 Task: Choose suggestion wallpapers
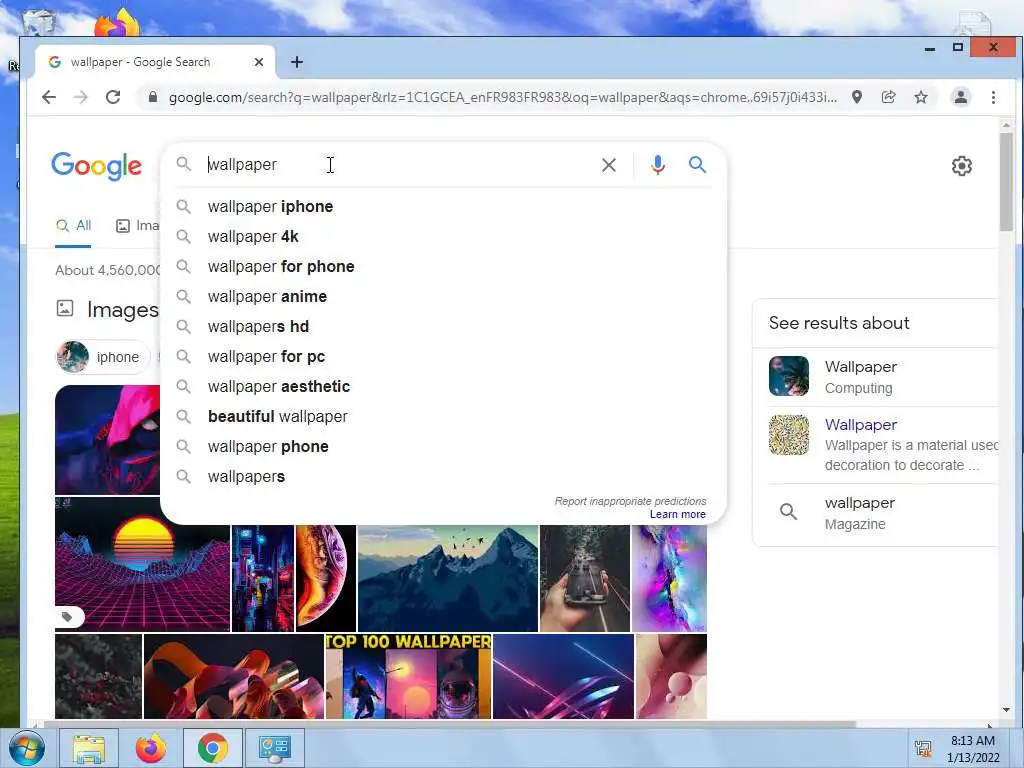tap(443, 477)
